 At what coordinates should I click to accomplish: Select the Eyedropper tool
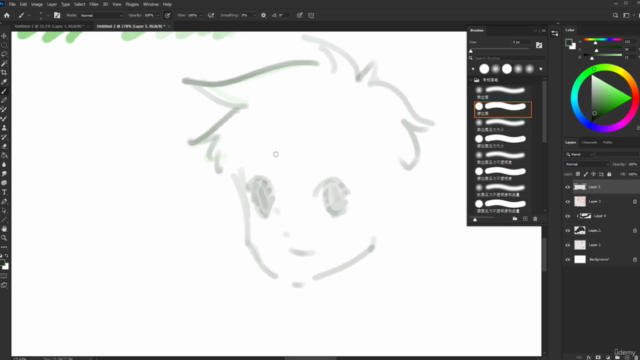coord(4,82)
